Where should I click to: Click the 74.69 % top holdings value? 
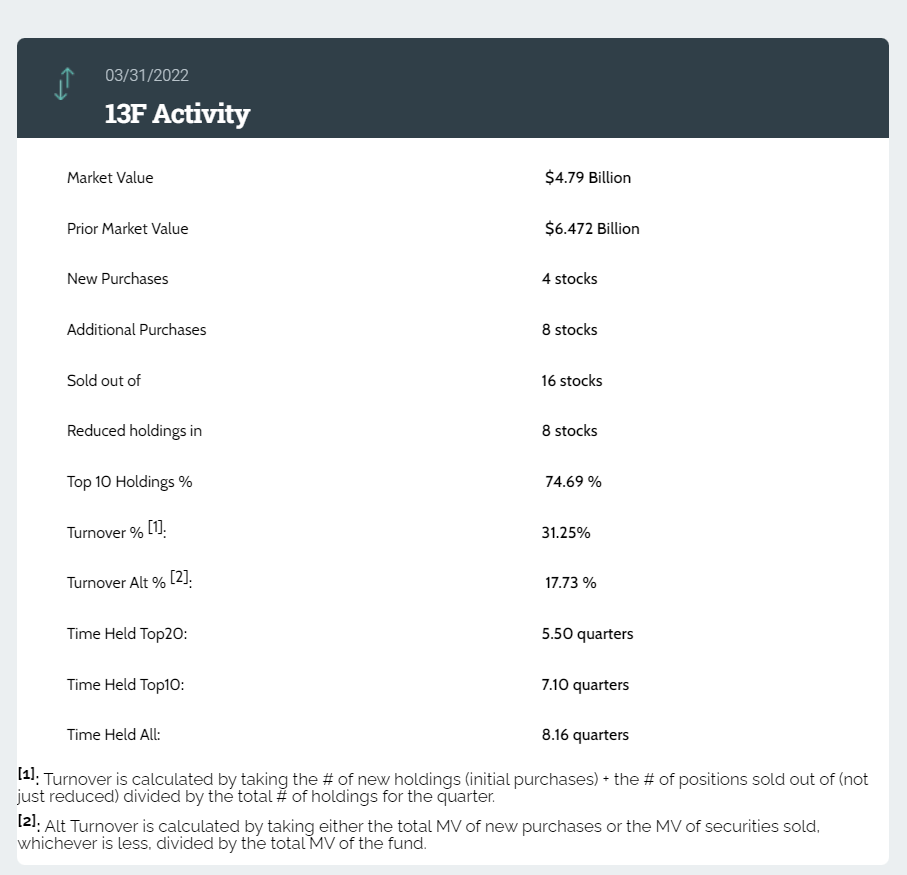pyautogui.click(x=573, y=482)
